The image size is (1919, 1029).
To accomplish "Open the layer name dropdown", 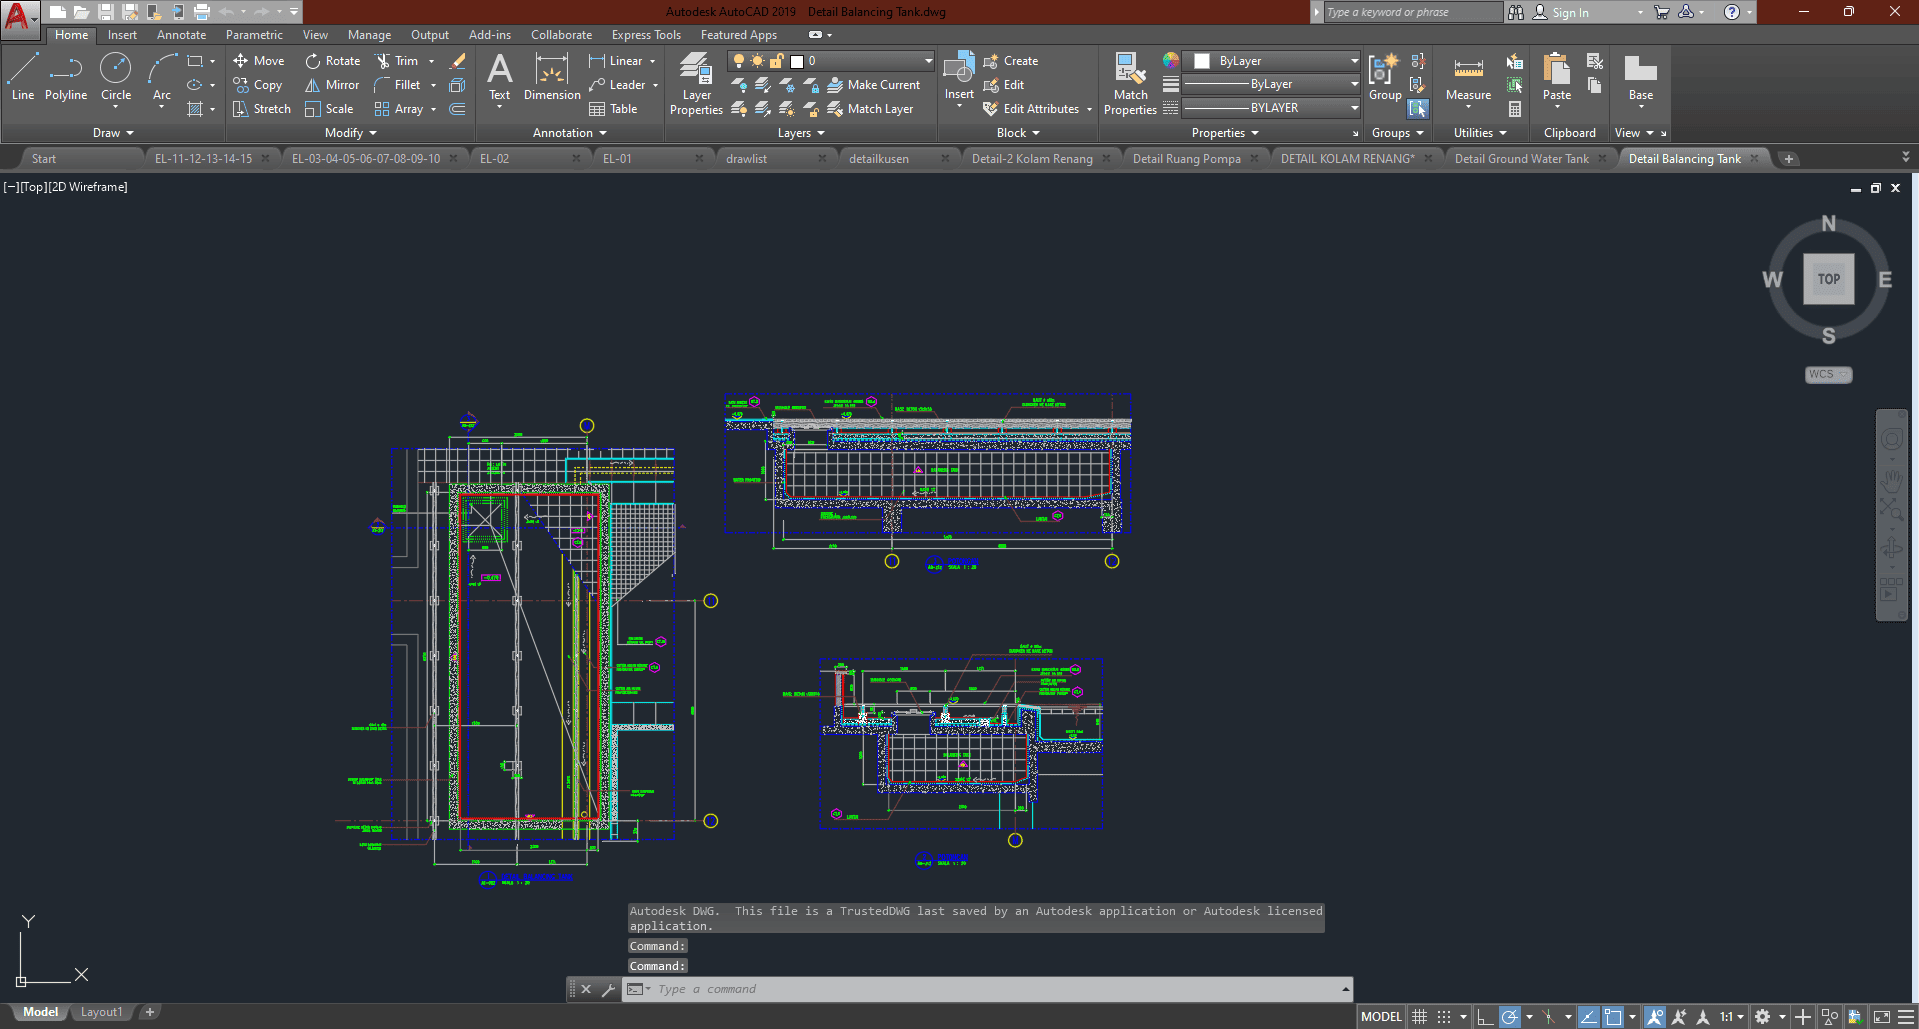I will (928, 61).
